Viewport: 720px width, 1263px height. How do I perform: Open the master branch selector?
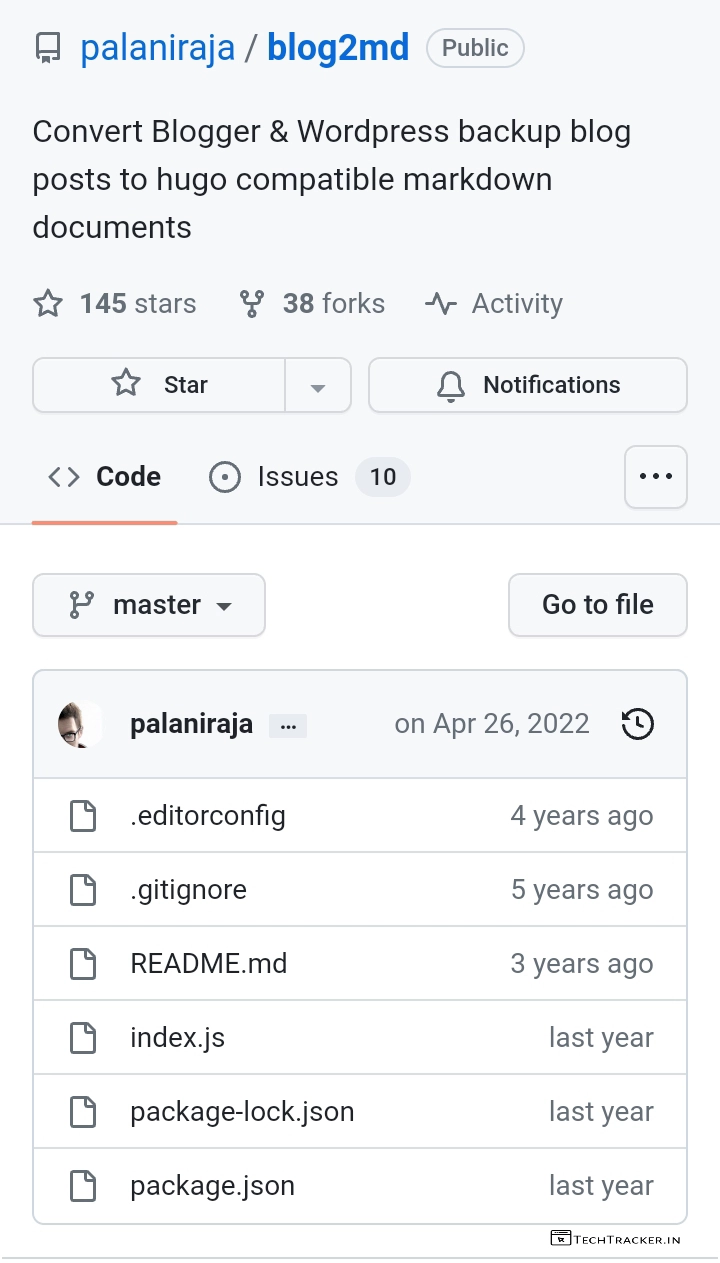[x=149, y=605]
